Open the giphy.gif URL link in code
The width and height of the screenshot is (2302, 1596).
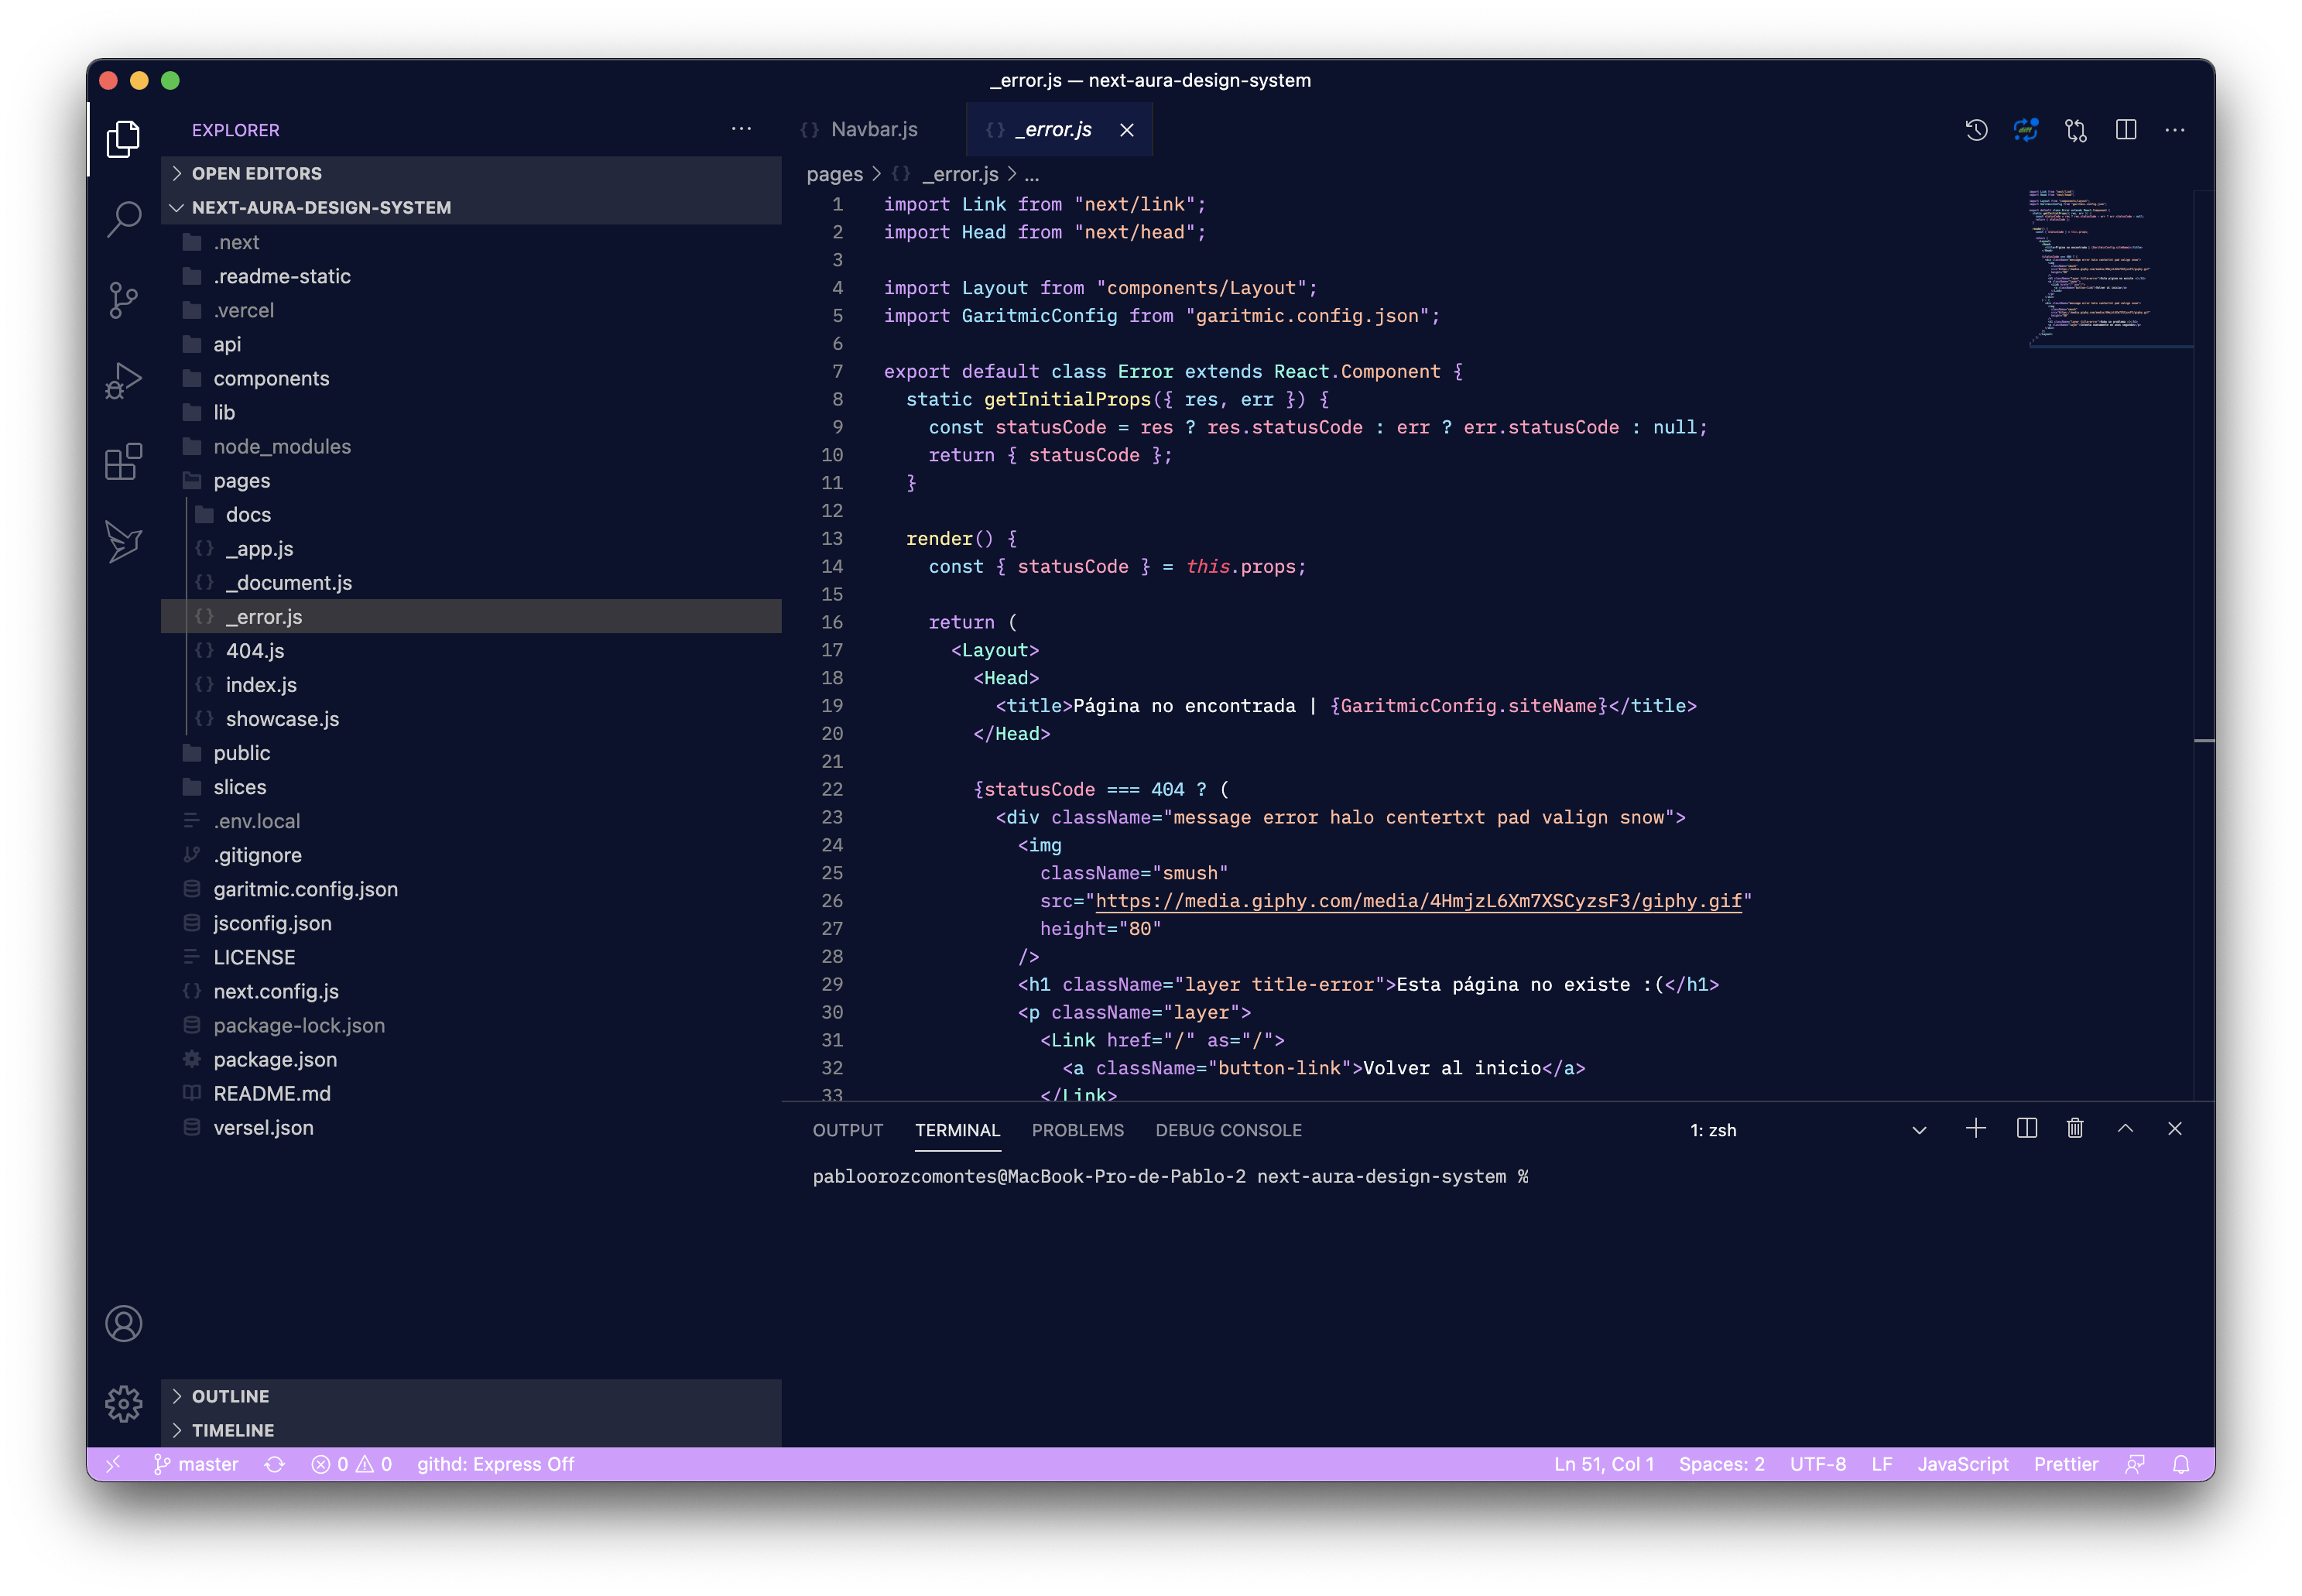click(1418, 901)
